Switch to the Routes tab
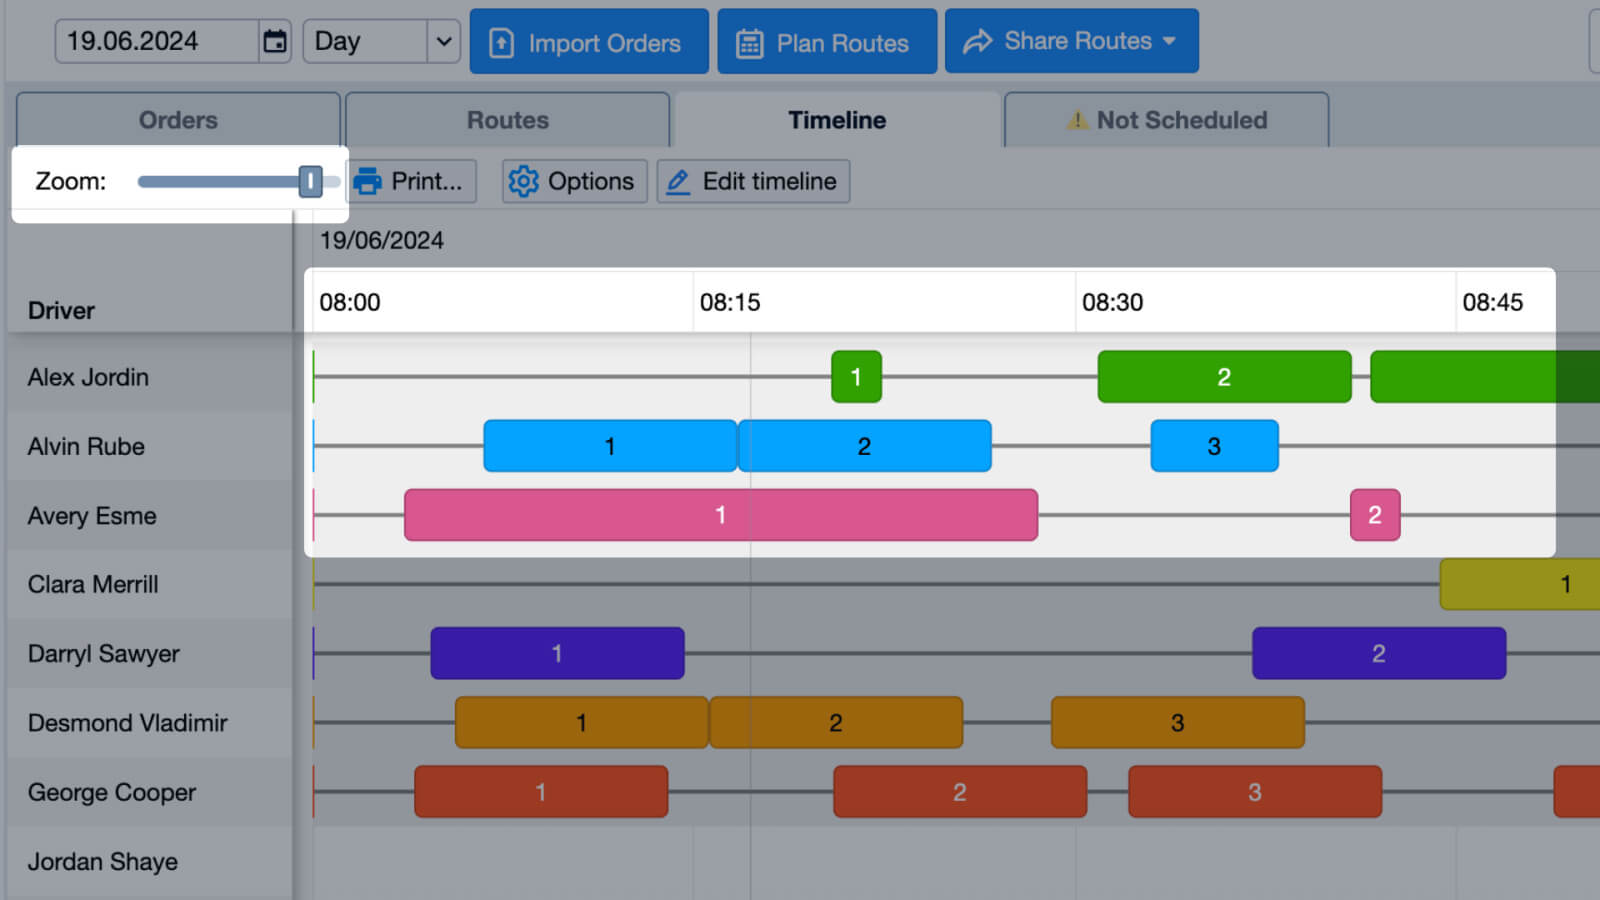Image resolution: width=1600 pixels, height=900 pixels. pyautogui.click(x=507, y=120)
